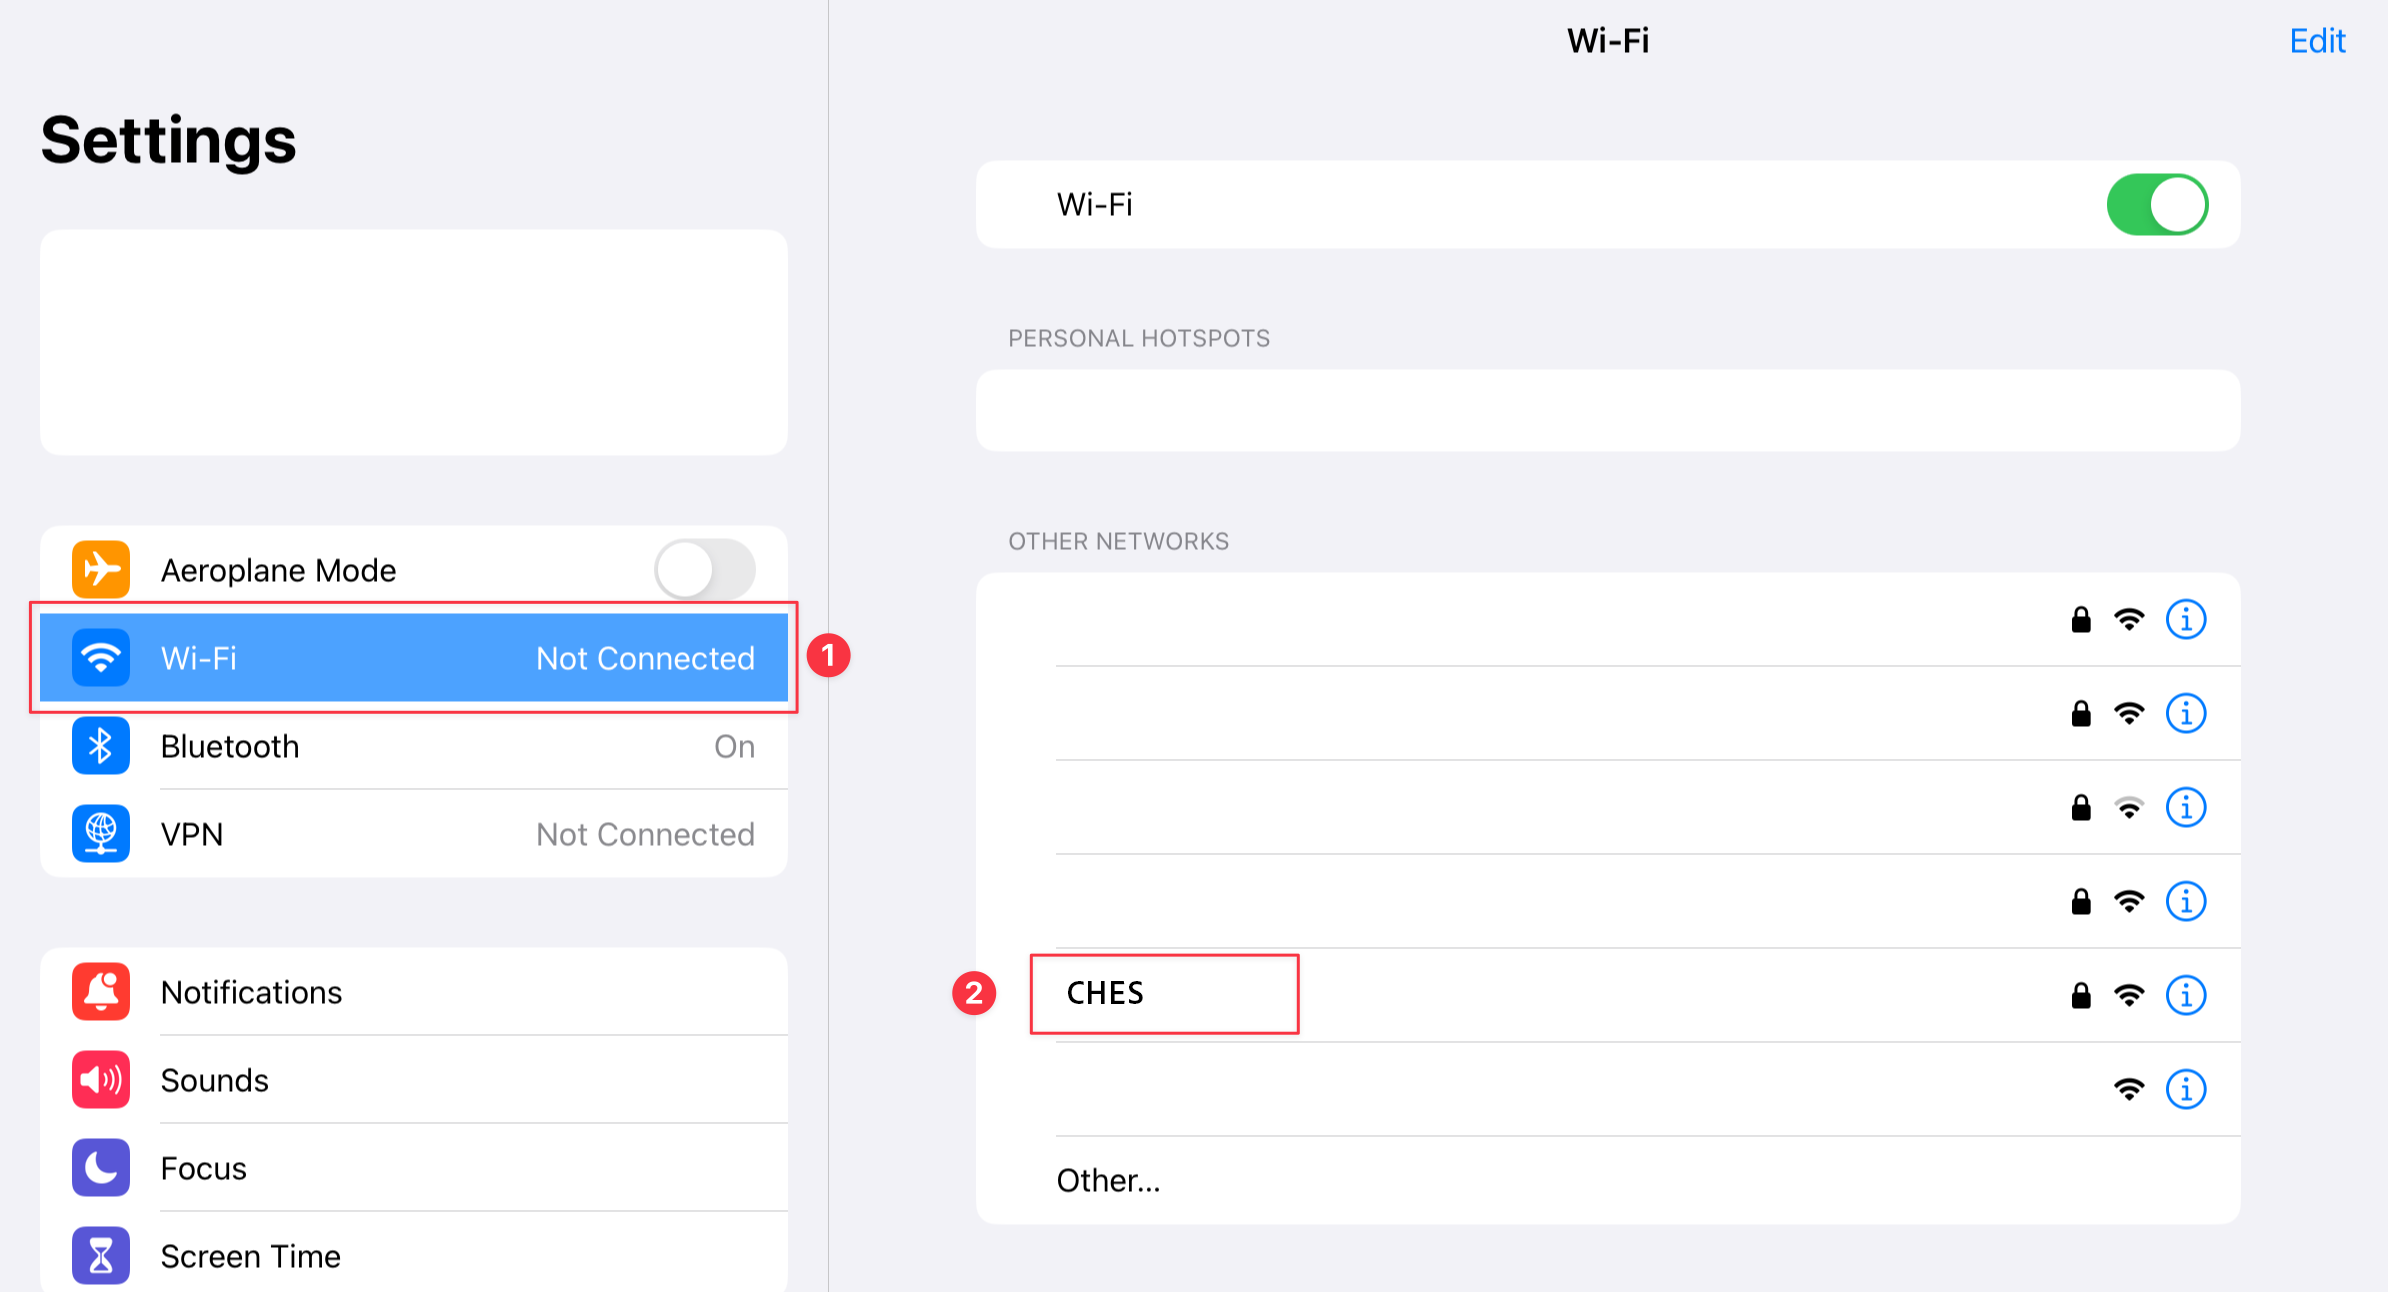Turn off the Wi-Fi switch
Viewport: 2388px width, 1292px height.
pyautogui.click(x=2157, y=205)
